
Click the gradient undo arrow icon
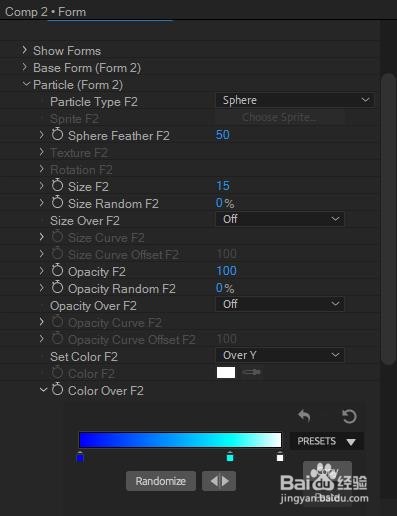click(x=304, y=416)
